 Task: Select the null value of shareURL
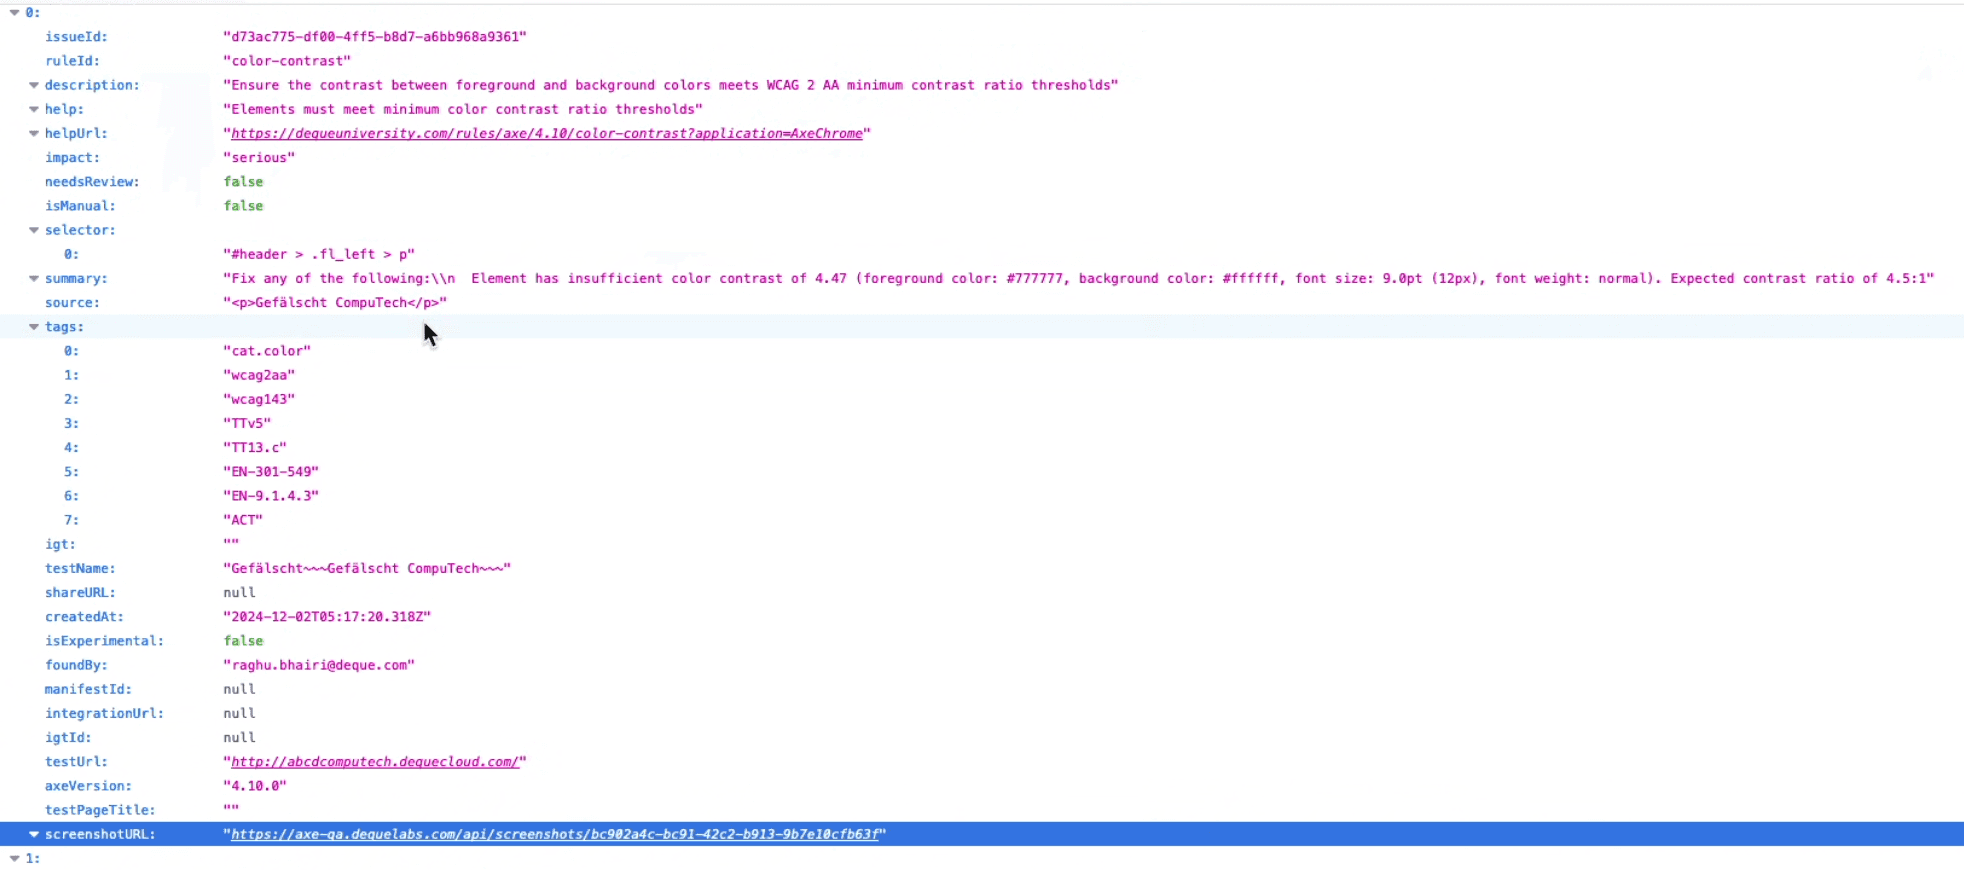[239, 593]
